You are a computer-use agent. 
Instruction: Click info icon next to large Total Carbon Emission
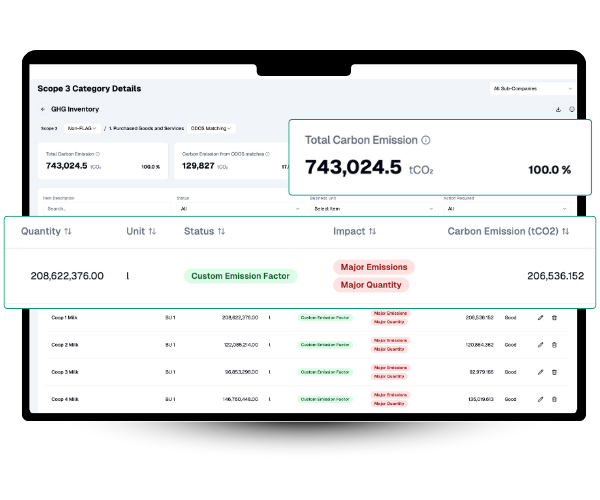[426, 141]
